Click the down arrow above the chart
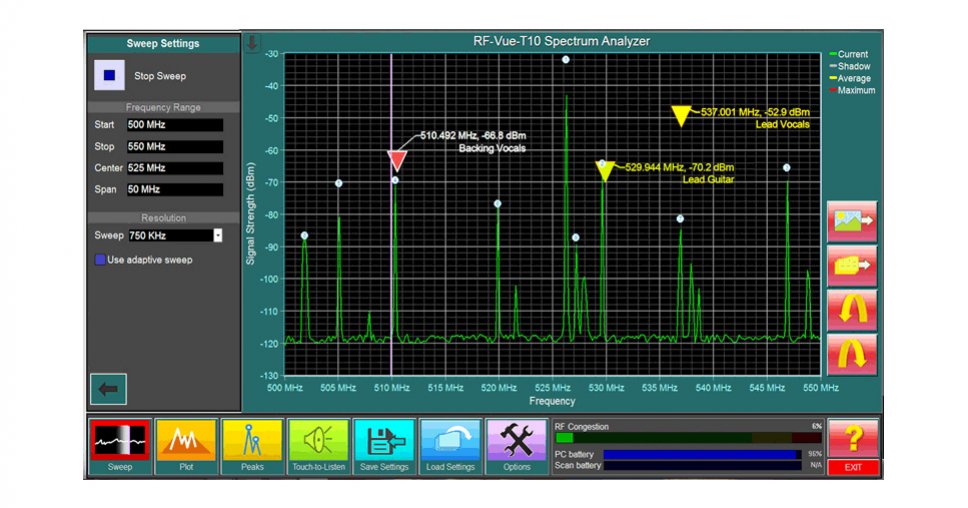The width and height of the screenshot is (968, 508). (x=252, y=43)
